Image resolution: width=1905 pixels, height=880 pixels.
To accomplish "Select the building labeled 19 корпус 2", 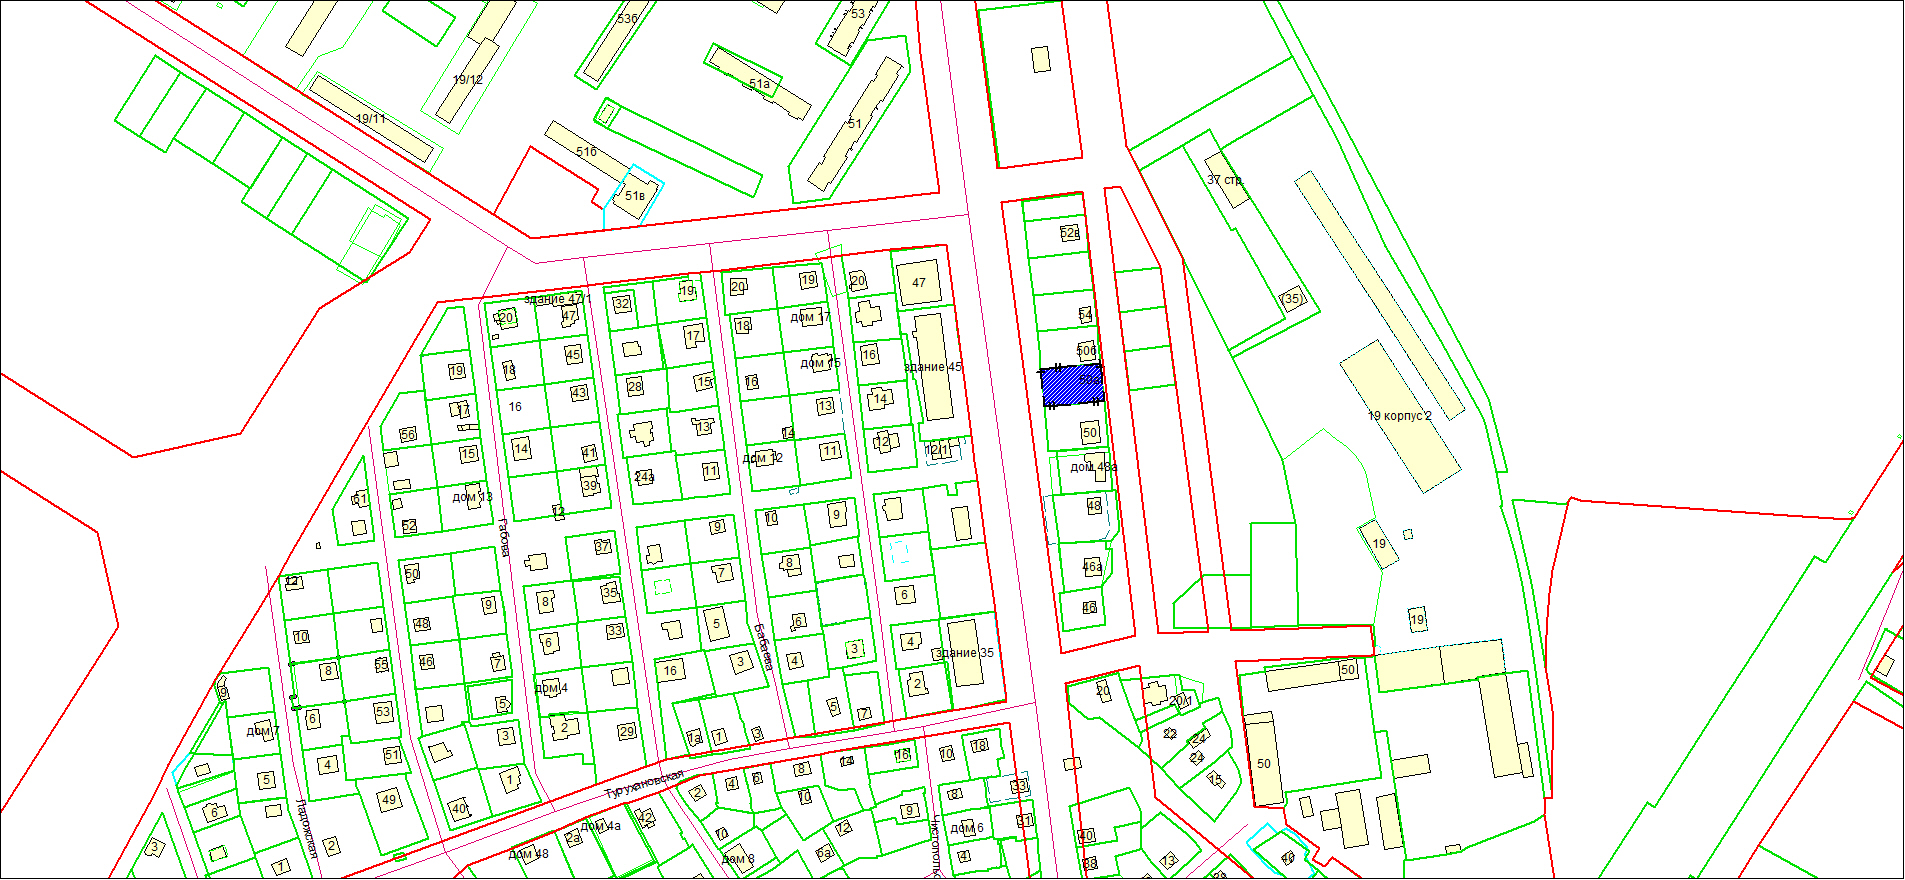I will click(x=1398, y=415).
